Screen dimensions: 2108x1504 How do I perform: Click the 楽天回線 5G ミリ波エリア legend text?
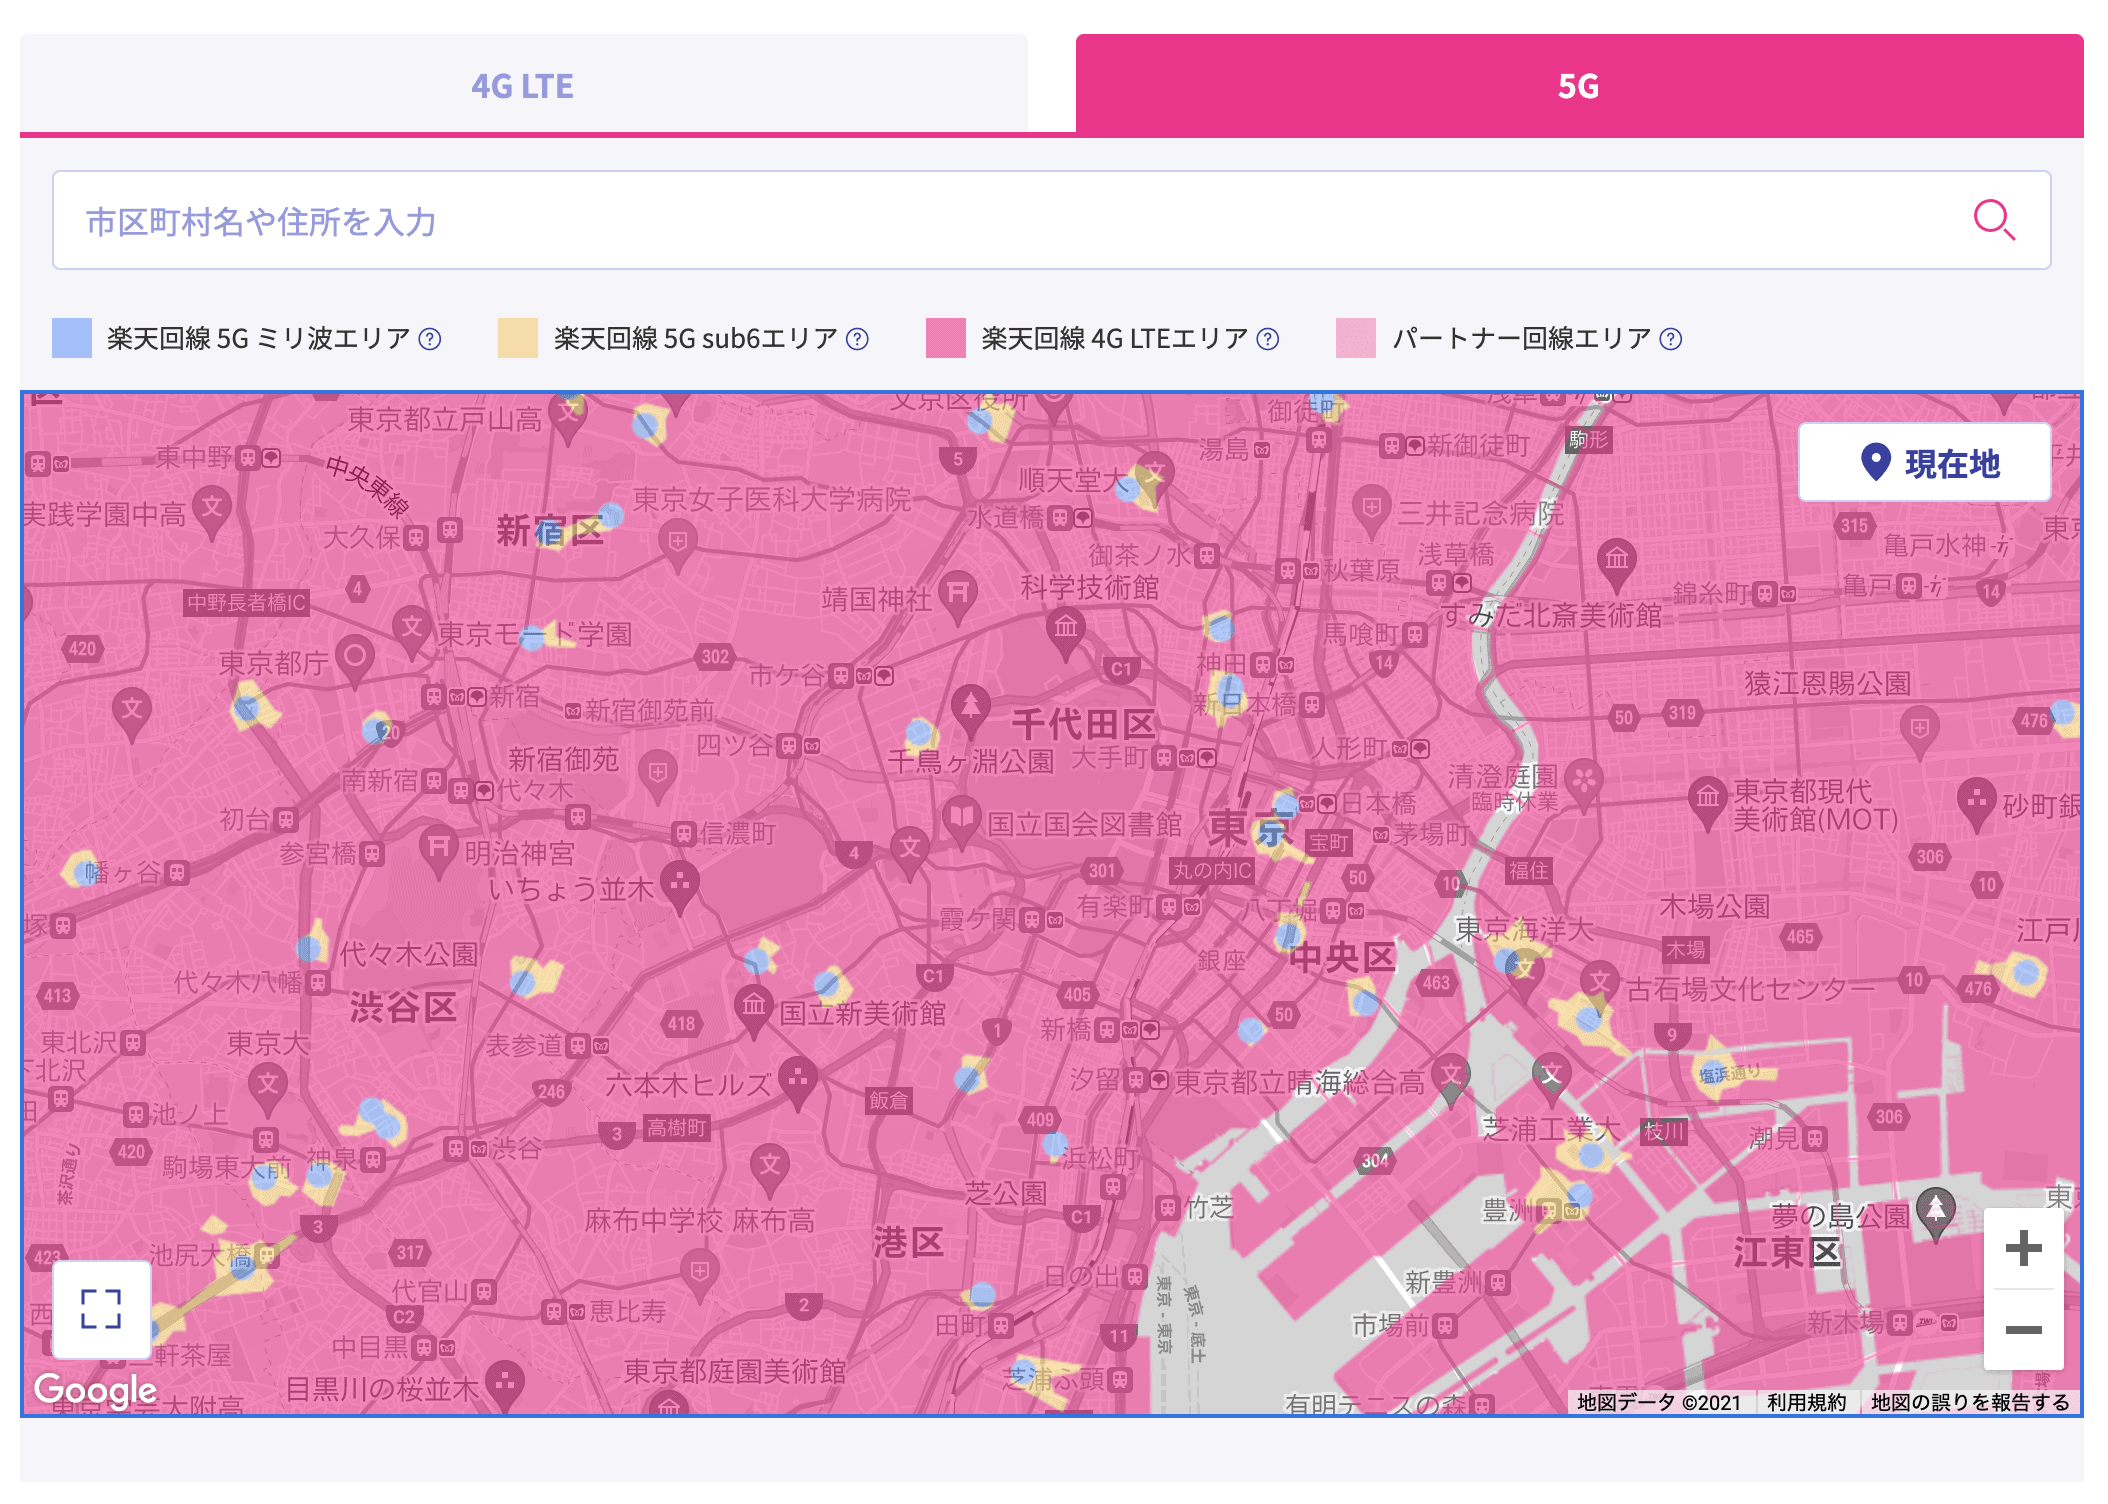[x=258, y=339]
